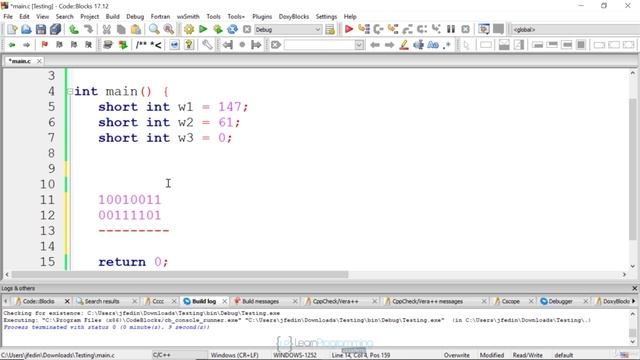Open the File menu
The width and height of the screenshot is (640, 360).
point(8,17)
